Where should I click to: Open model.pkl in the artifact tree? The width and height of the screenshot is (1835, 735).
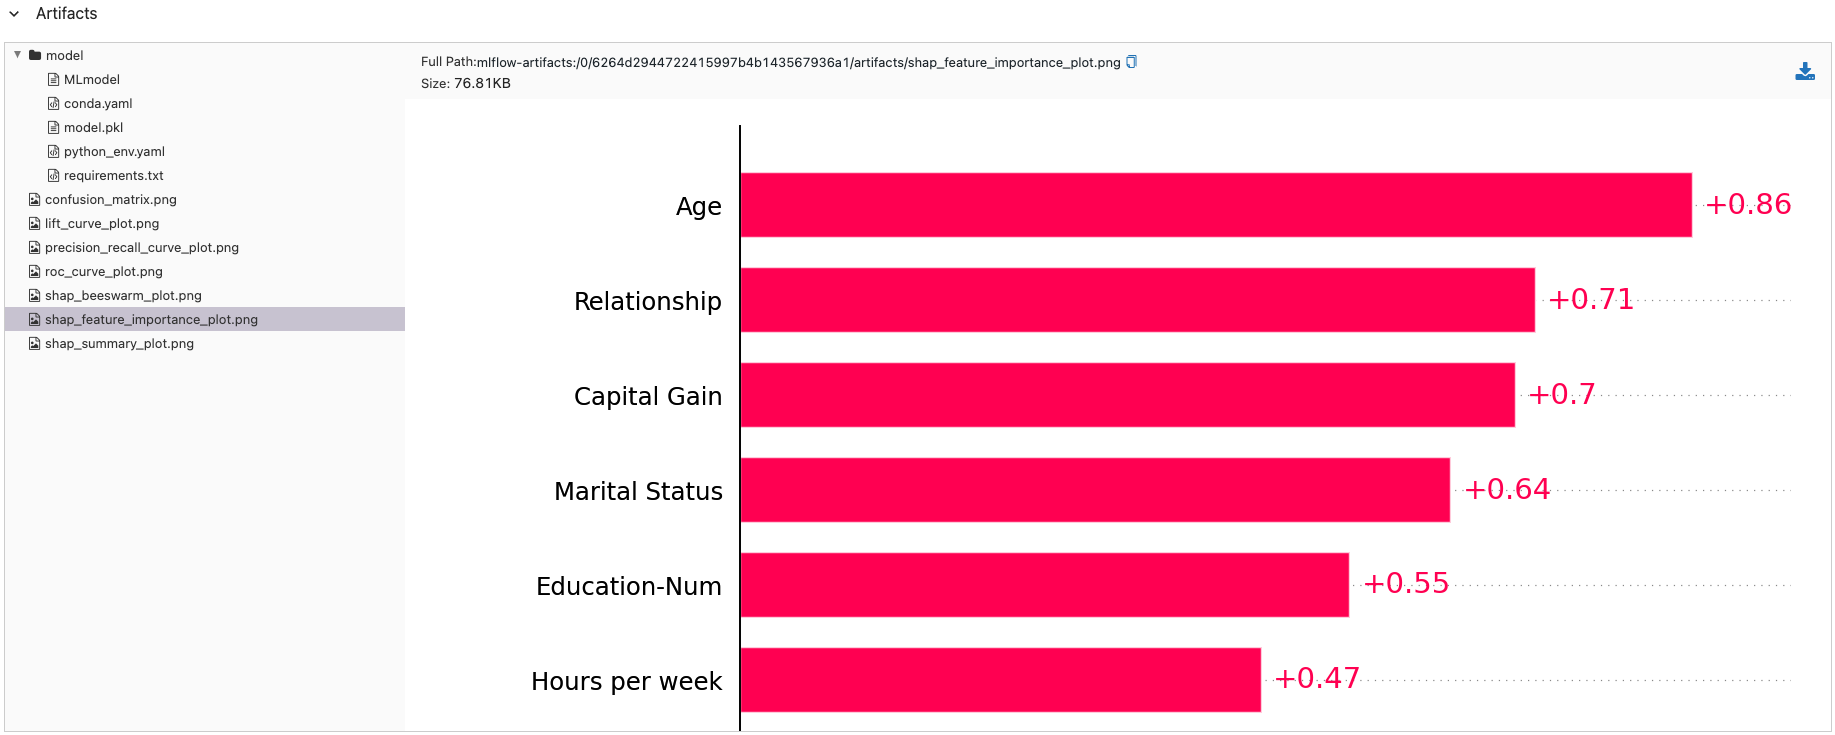click(x=93, y=127)
